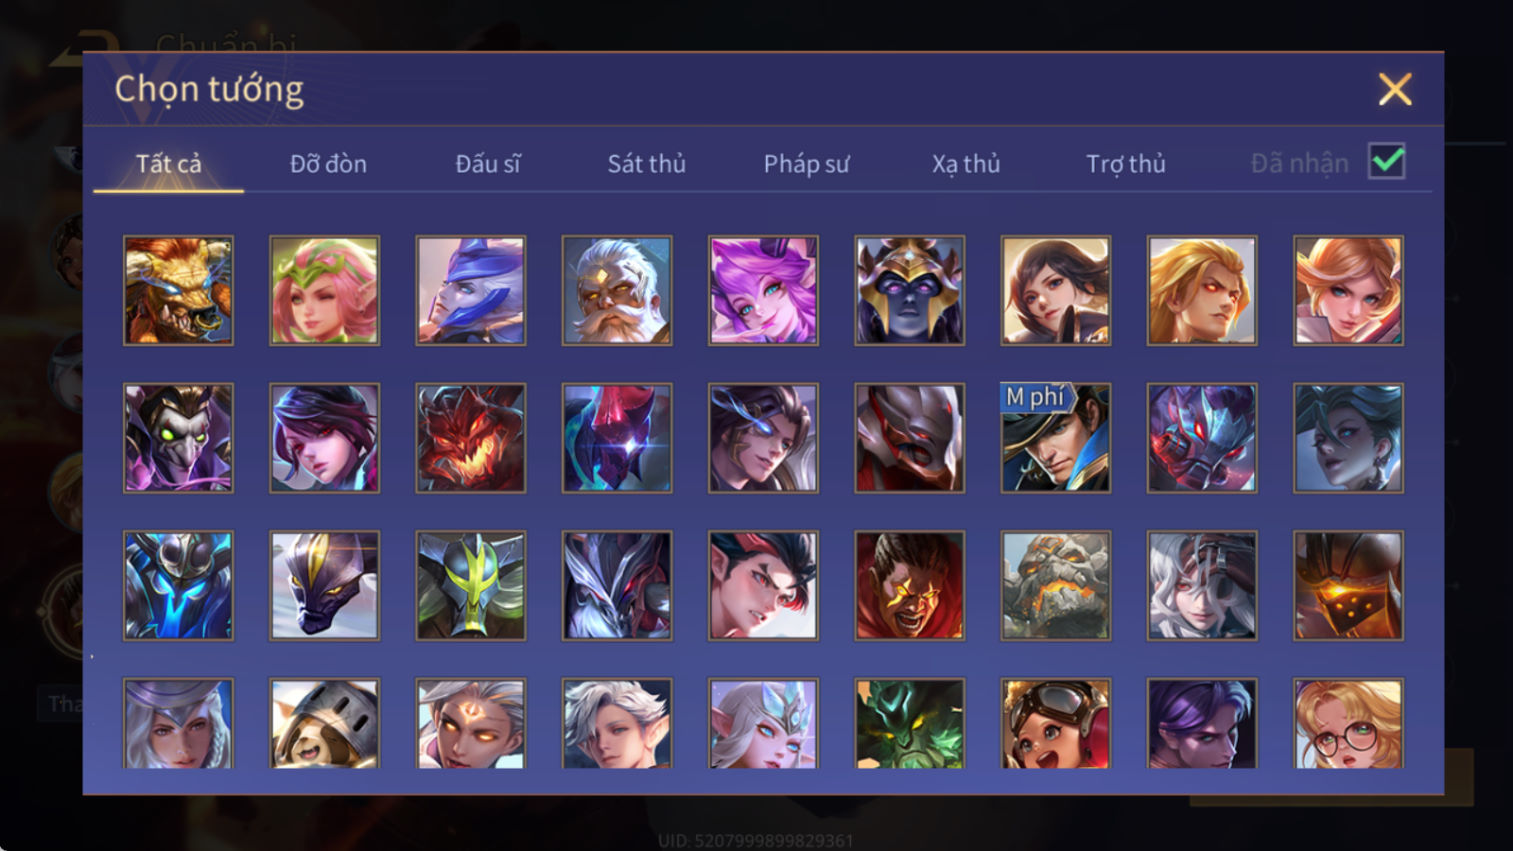Go to the 'Trợ thủ' tab
Viewport: 1513px width, 851px height.
[1126, 164]
